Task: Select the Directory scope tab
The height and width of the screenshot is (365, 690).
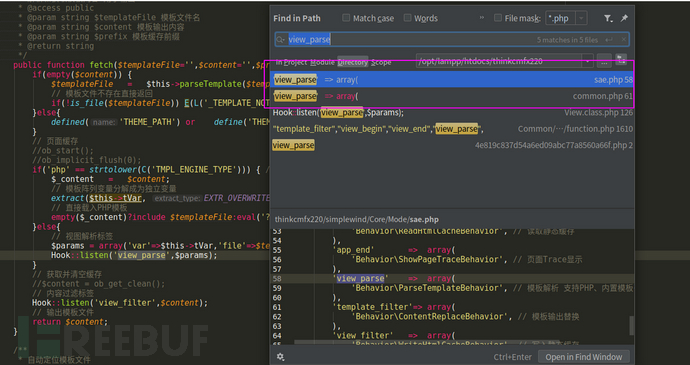Action: click(x=352, y=62)
